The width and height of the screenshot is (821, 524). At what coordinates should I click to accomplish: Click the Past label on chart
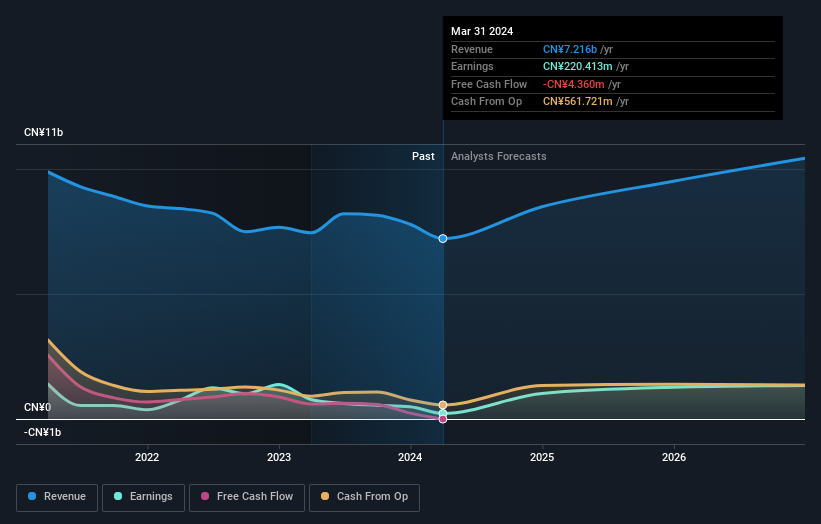[x=423, y=156]
